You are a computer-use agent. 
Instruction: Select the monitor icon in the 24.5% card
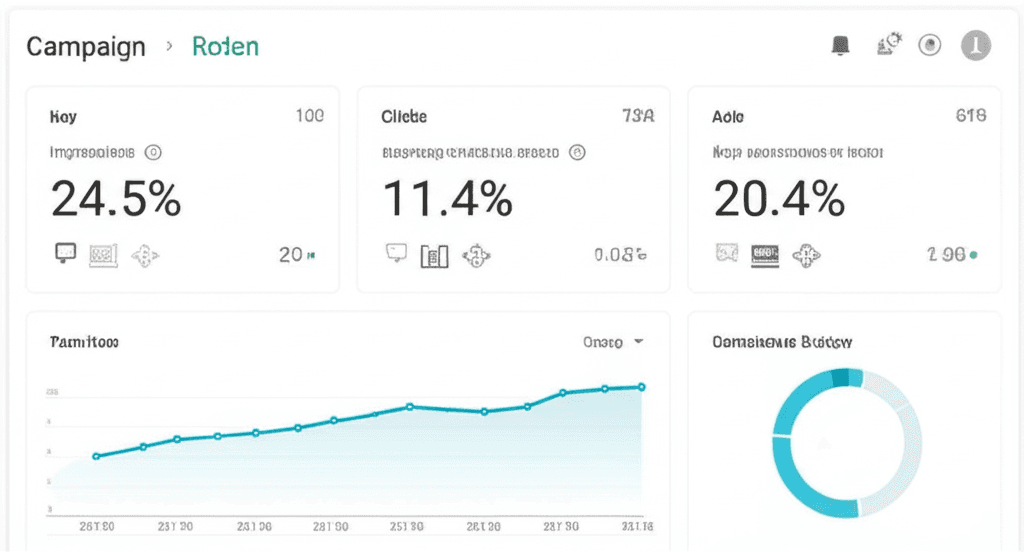pyautogui.click(x=65, y=253)
